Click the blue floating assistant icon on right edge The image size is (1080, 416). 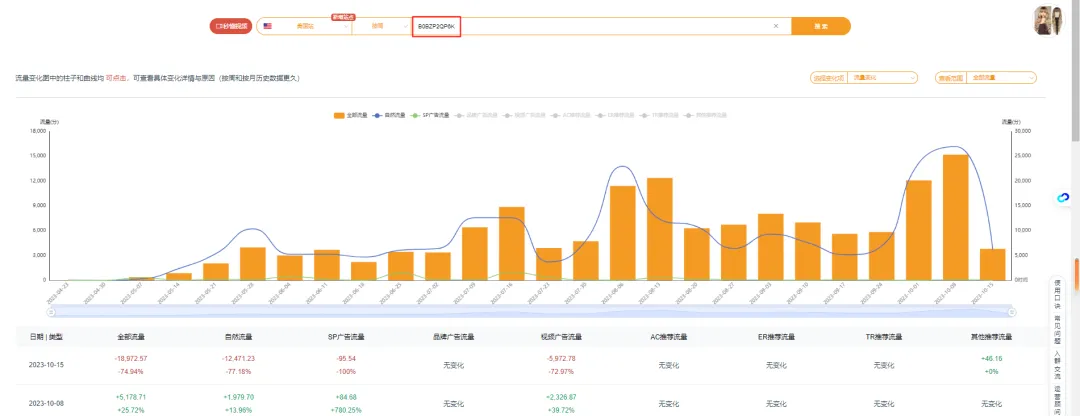click(x=1062, y=198)
